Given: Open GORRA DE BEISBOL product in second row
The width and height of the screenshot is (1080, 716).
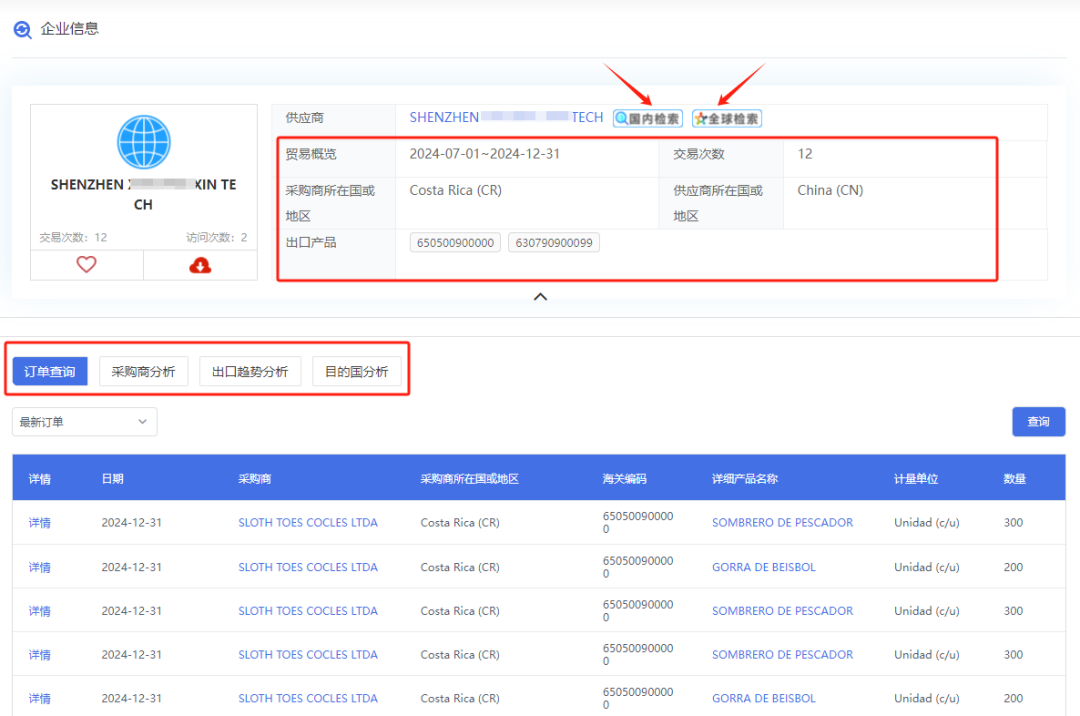Looking at the screenshot, I should click(x=764, y=567).
